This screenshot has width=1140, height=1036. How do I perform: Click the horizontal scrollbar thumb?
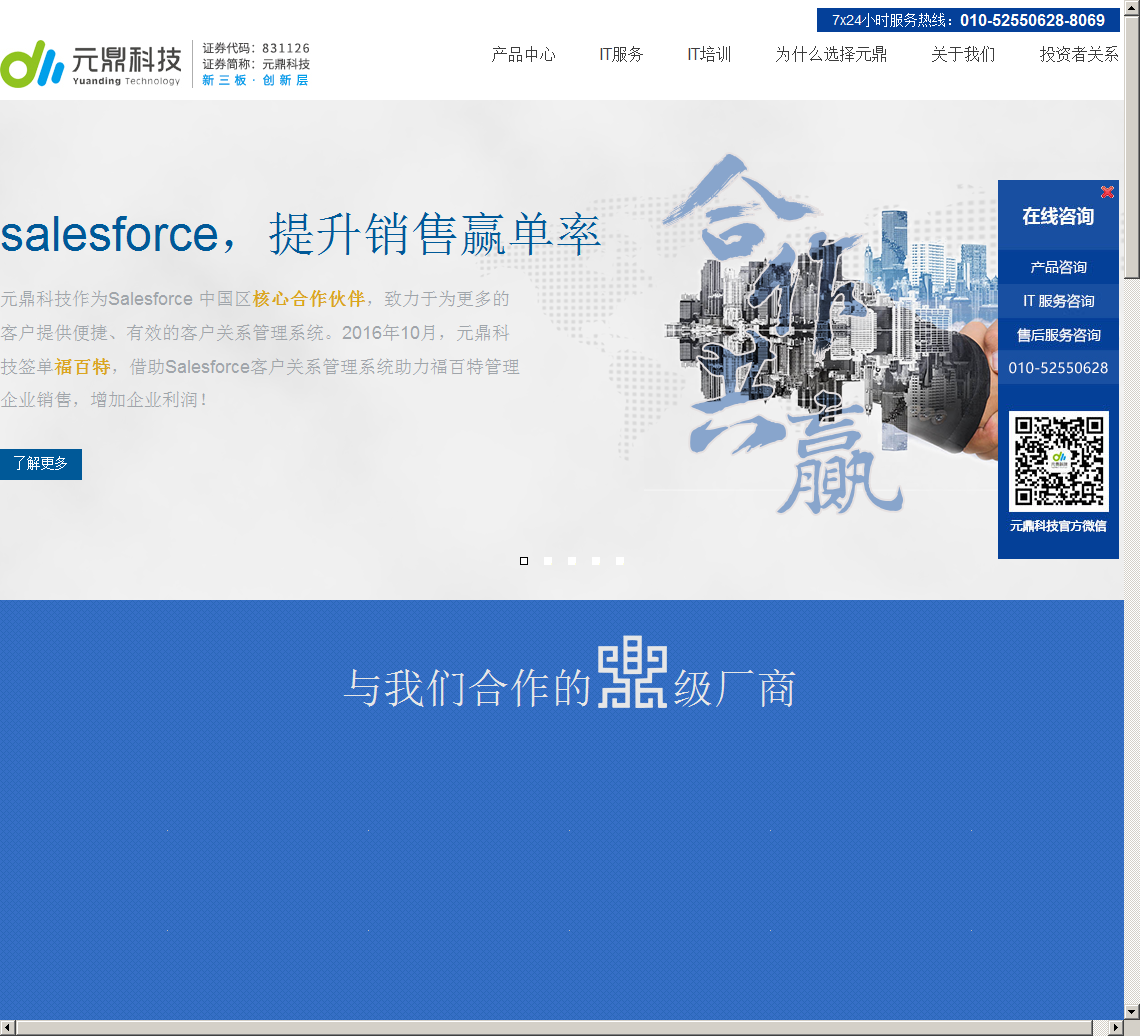tap(554, 1028)
